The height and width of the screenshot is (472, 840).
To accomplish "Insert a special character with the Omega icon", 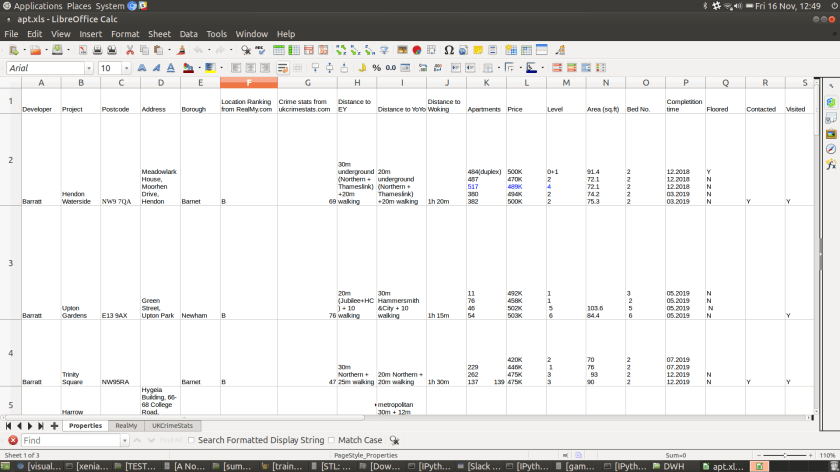I will [x=449, y=50].
